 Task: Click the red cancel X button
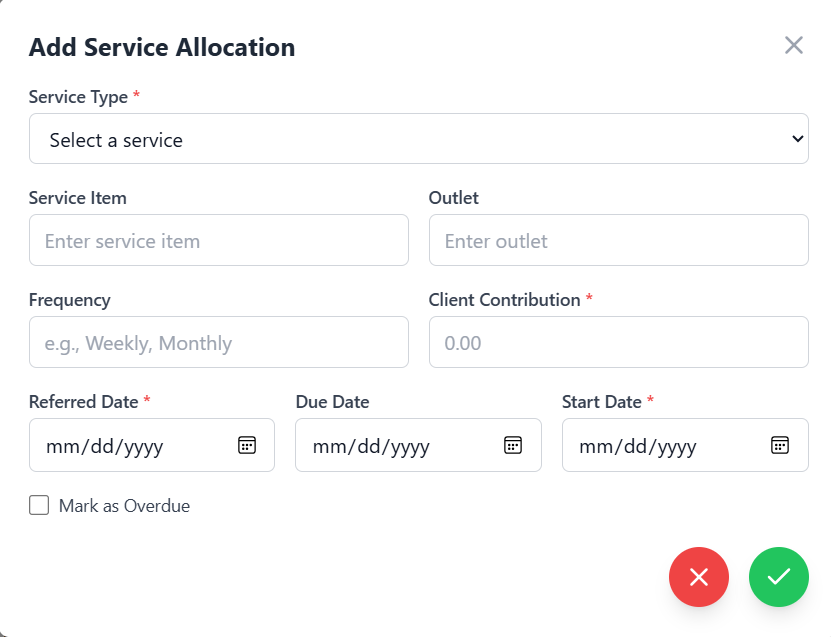(x=699, y=577)
